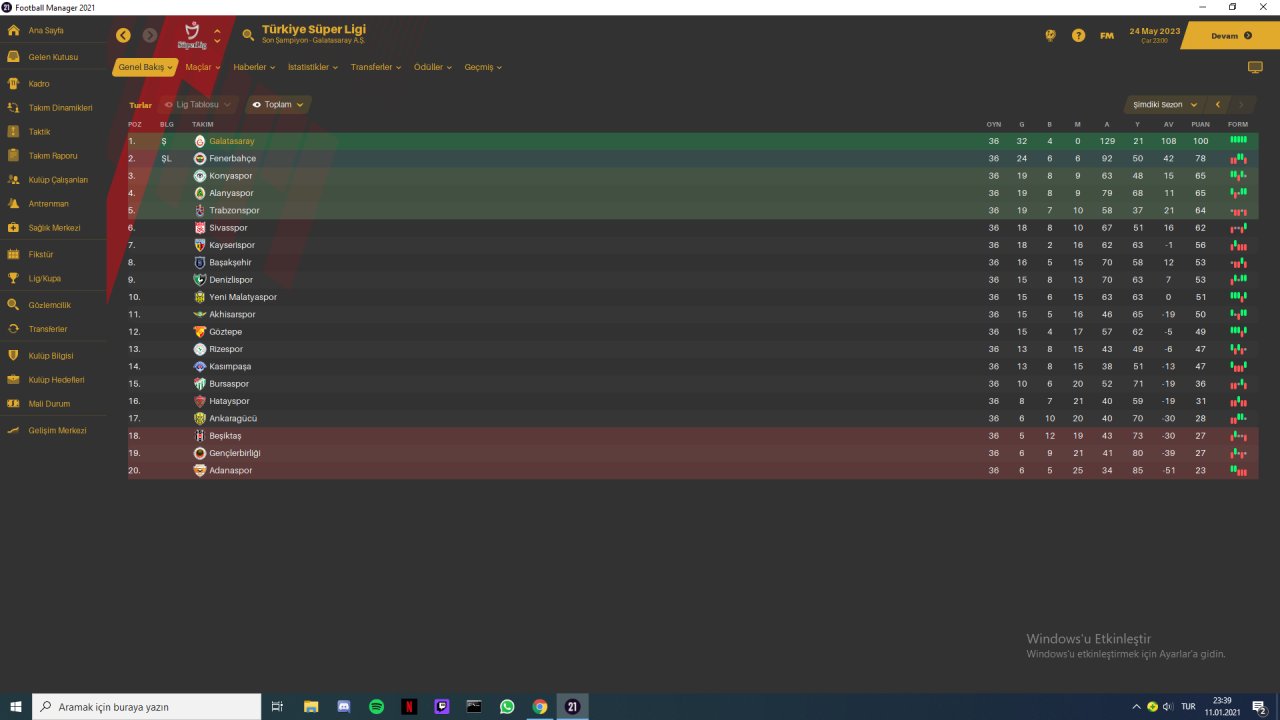Open Konyaspor team link
Viewport: 1280px width, 720px height.
[231, 176]
